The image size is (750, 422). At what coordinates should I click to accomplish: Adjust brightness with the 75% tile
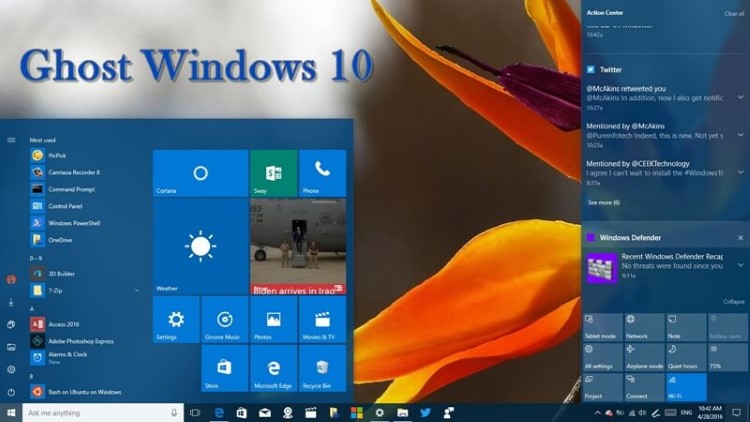pos(727,356)
